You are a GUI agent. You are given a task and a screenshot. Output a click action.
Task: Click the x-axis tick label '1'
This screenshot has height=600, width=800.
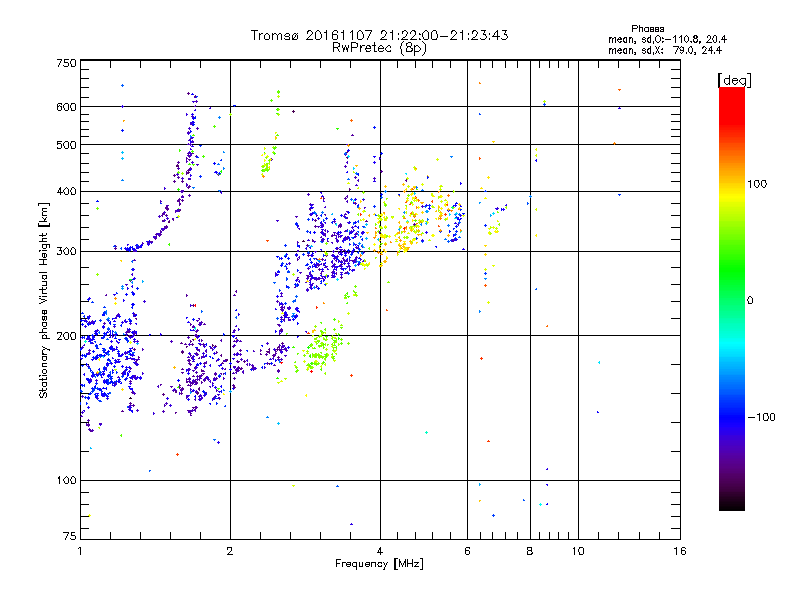[80, 551]
